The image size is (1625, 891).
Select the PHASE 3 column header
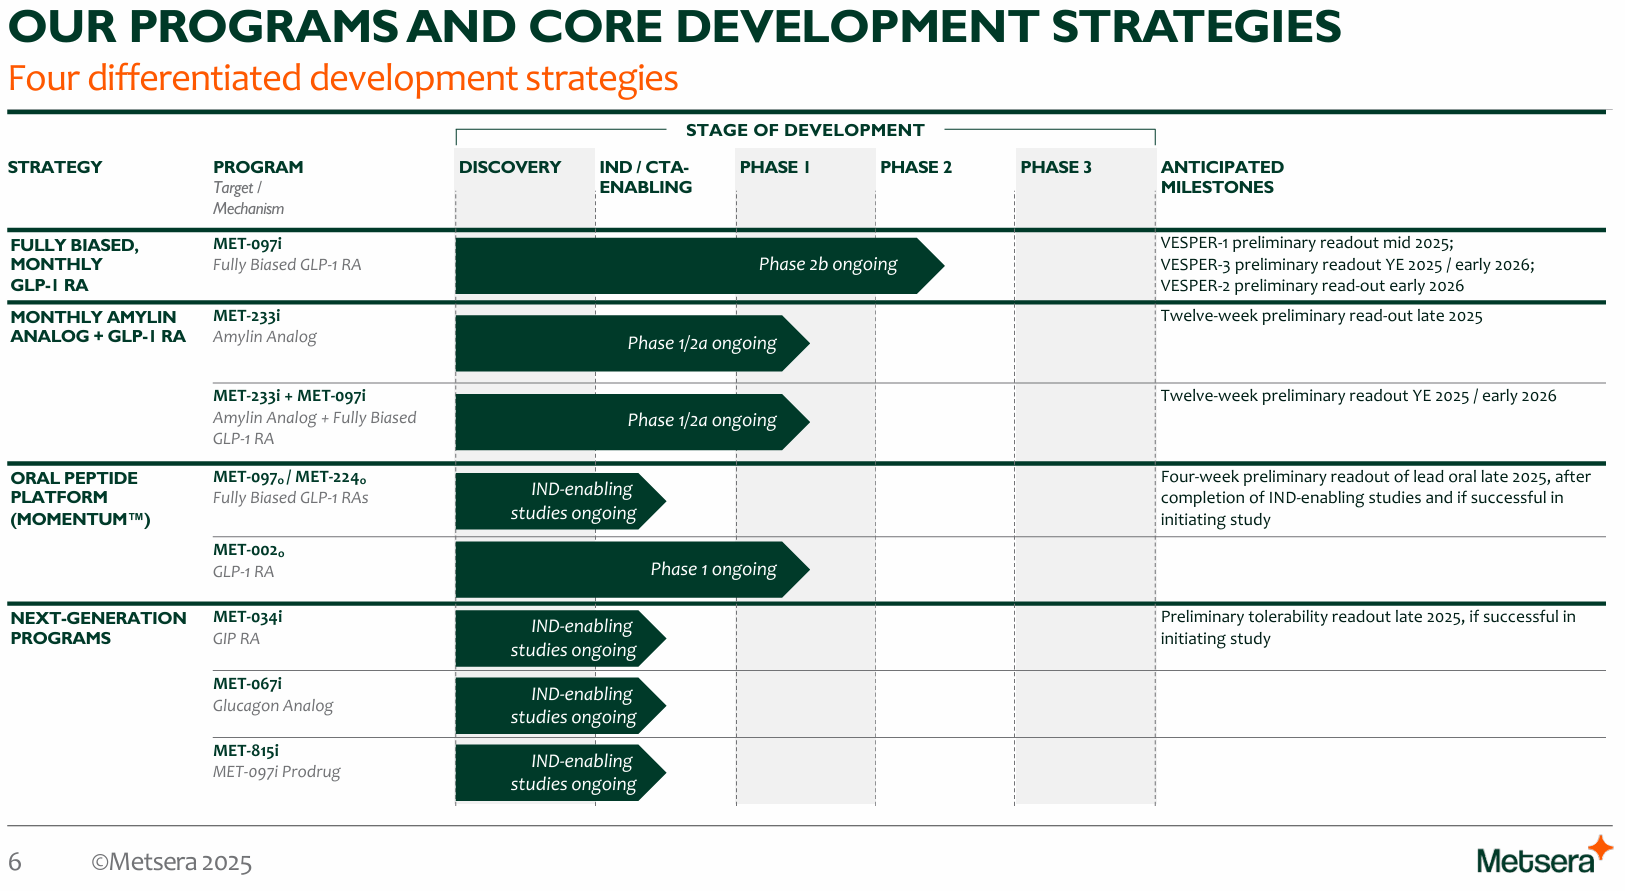coord(1056,167)
